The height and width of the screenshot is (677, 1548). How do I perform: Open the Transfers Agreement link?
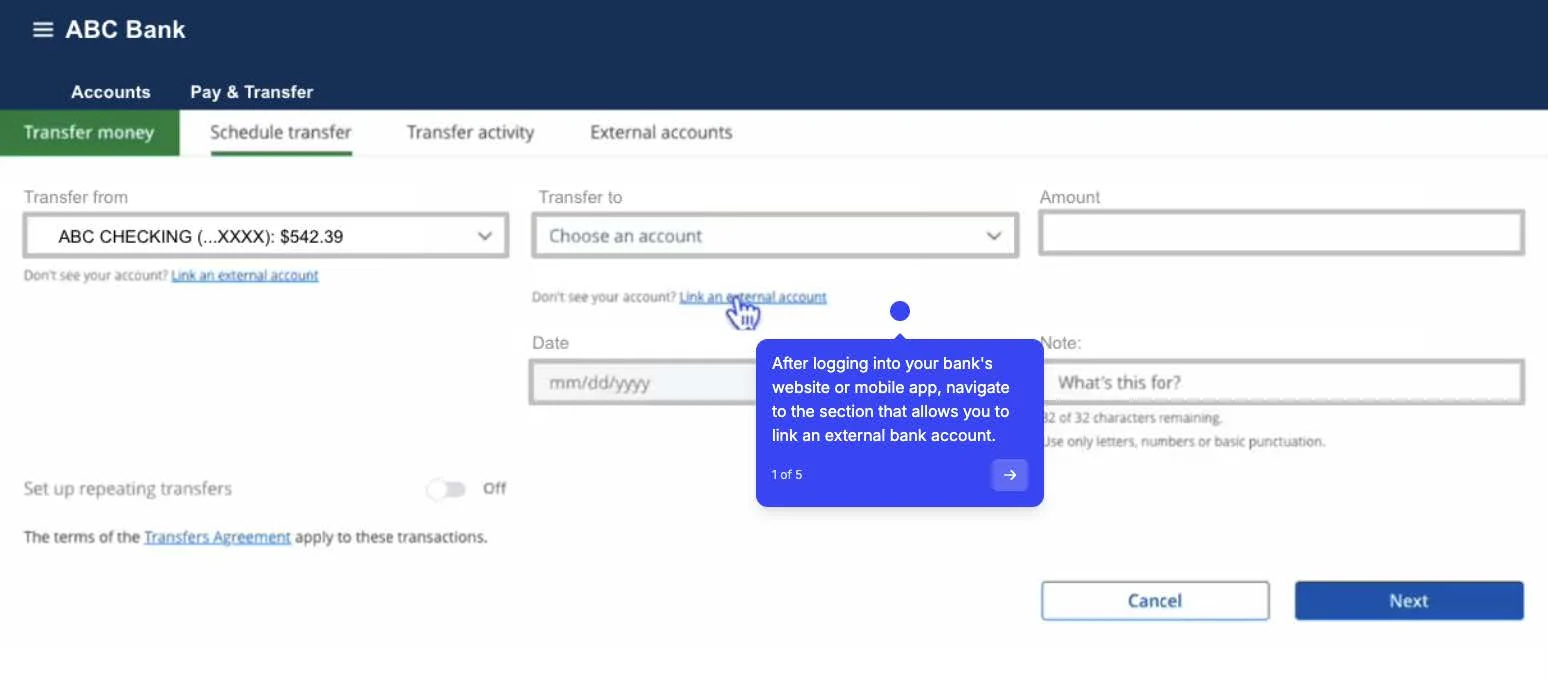point(217,537)
